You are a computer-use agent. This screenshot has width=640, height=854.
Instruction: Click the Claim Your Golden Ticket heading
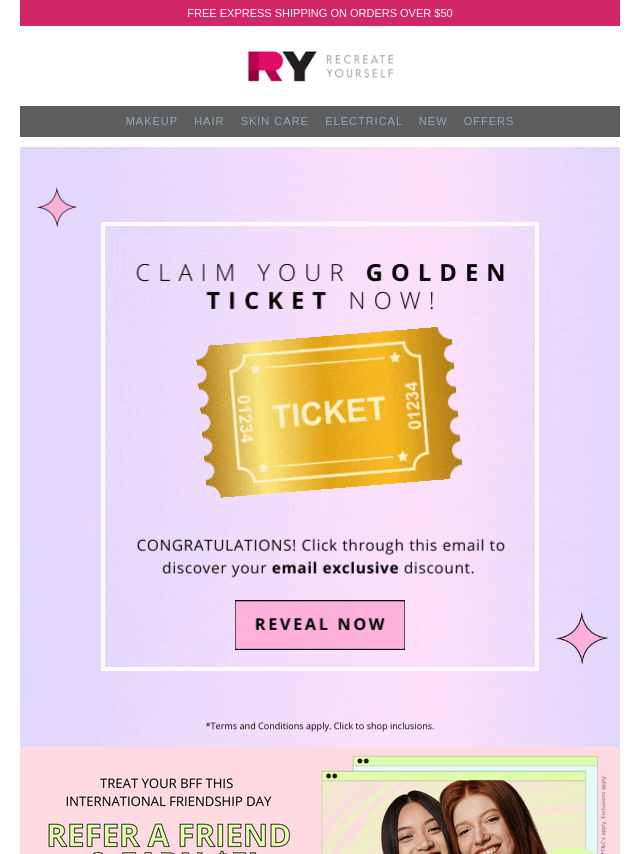(321, 286)
